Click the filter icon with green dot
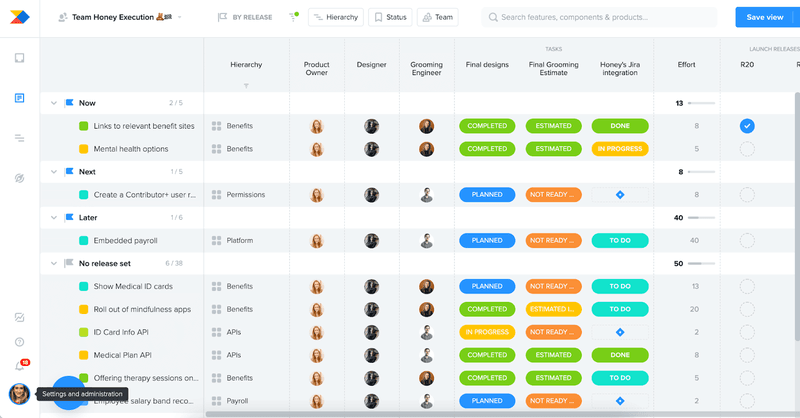 point(293,17)
